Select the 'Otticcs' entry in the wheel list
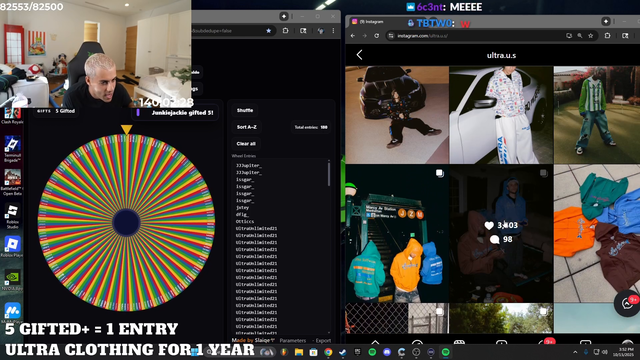 pos(245,222)
